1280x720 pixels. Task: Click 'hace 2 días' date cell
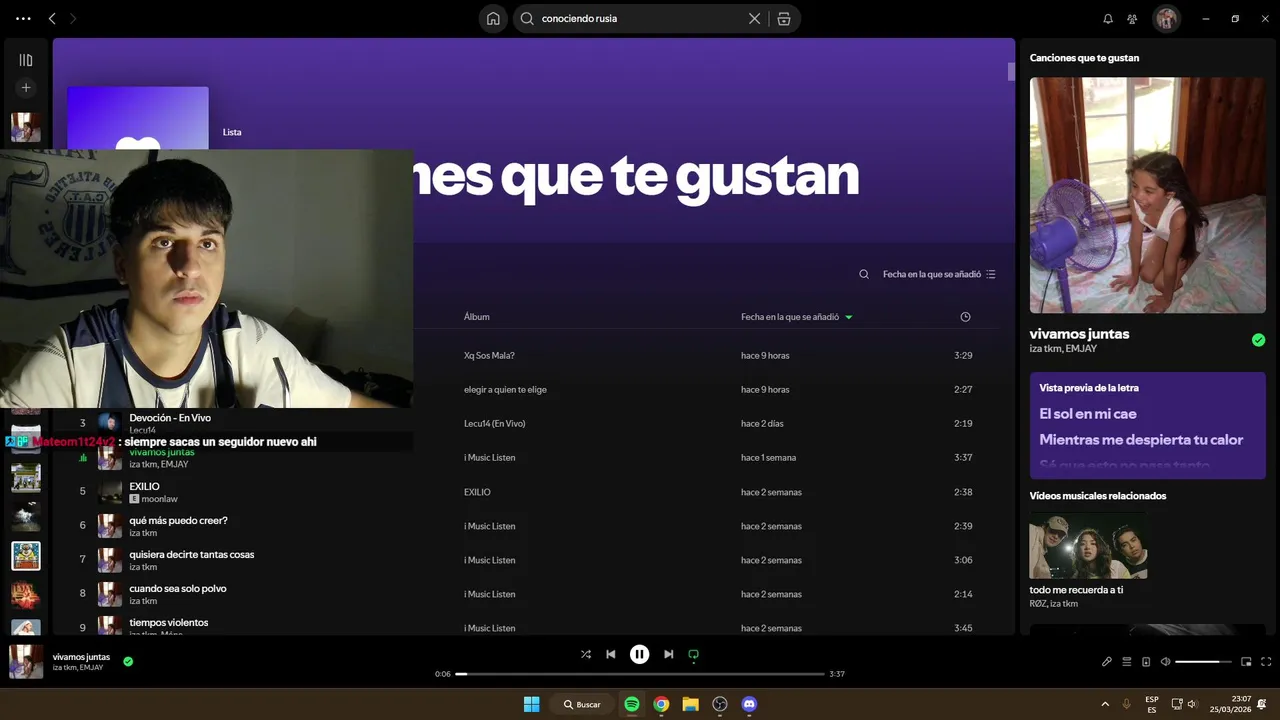coord(763,423)
